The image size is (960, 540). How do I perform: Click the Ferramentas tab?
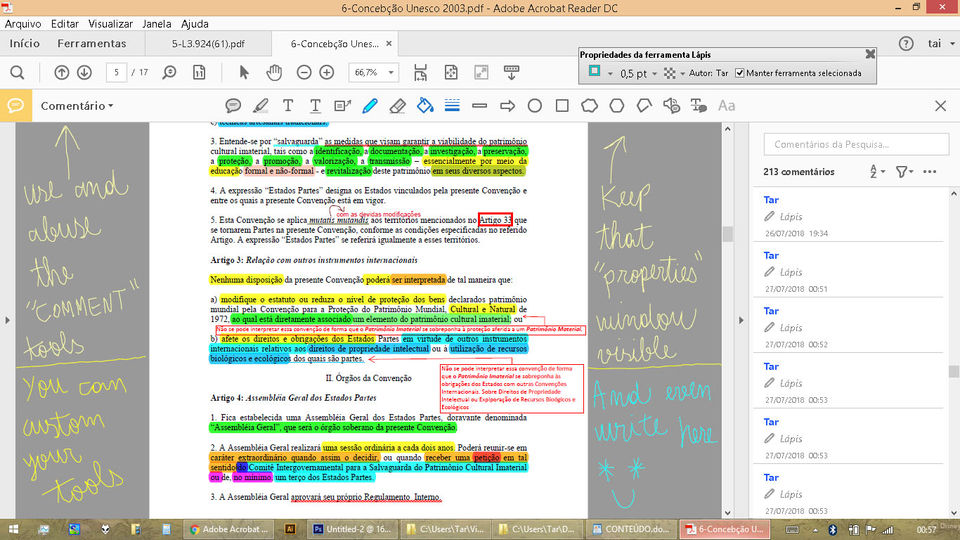(x=92, y=44)
